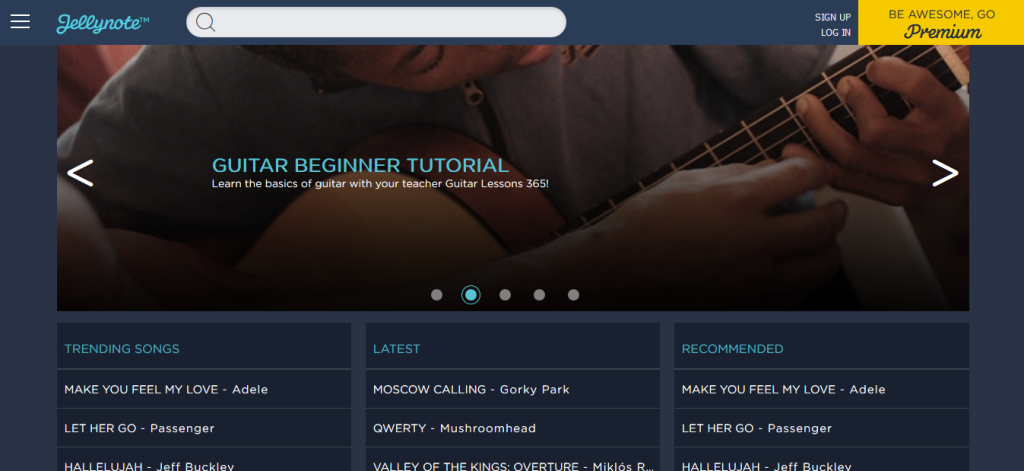1024x471 pixels.
Task: Click the LOG IN link
Action: pos(836,33)
